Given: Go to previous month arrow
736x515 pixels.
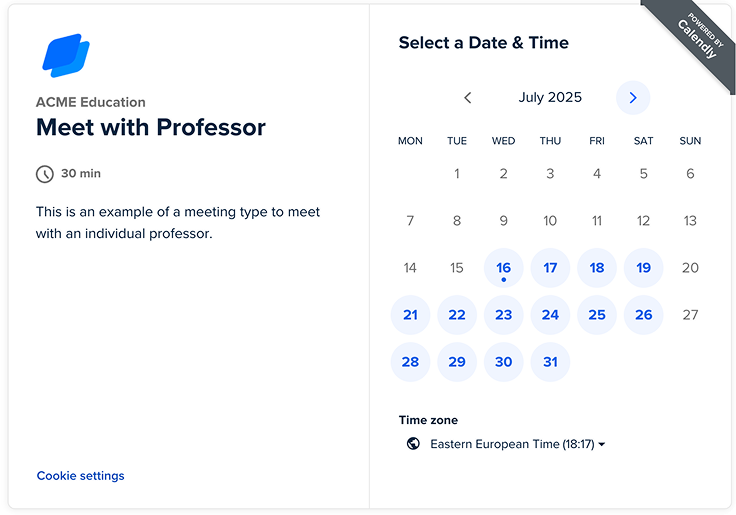Looking at the screenshot, I should click(x=468, y=98).
